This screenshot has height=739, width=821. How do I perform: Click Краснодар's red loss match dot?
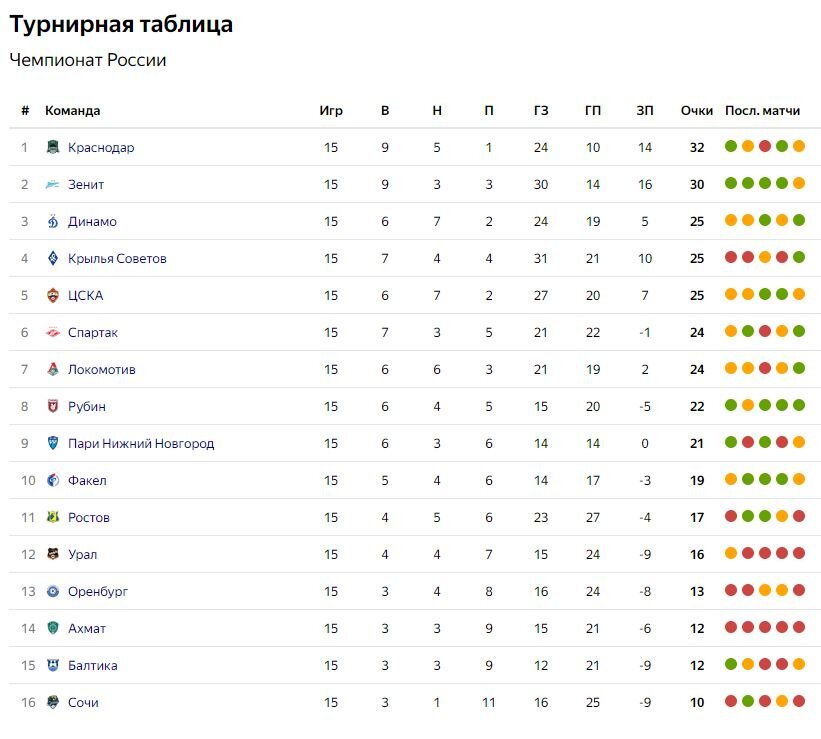pos(765,146)
